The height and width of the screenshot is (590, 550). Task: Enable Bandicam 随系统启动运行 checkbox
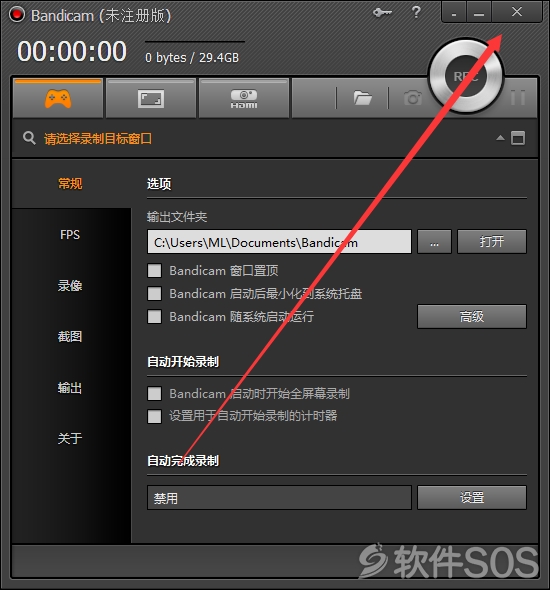tap(154, 316)
